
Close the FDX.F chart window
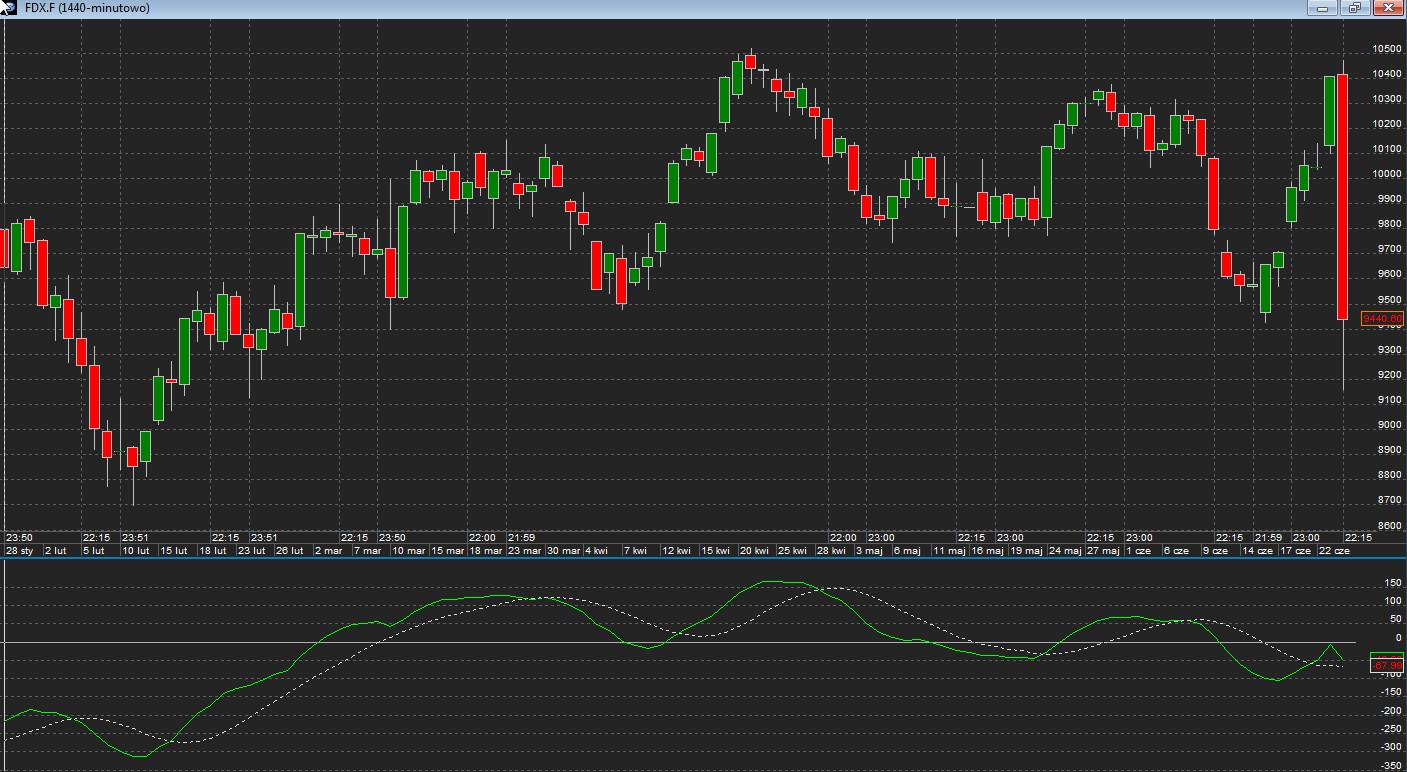tap(1388, 8)
